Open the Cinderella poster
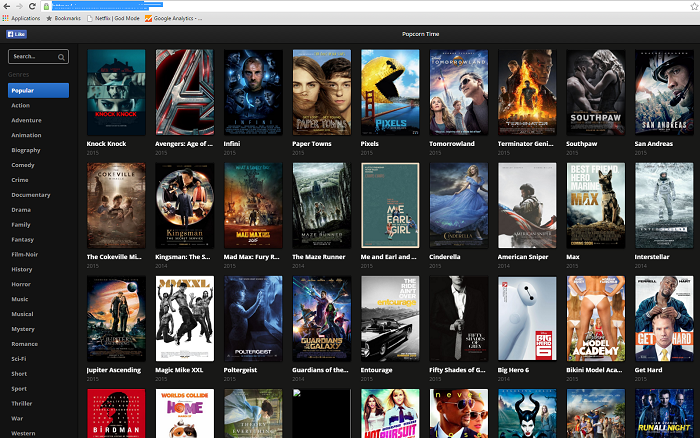 458,205
